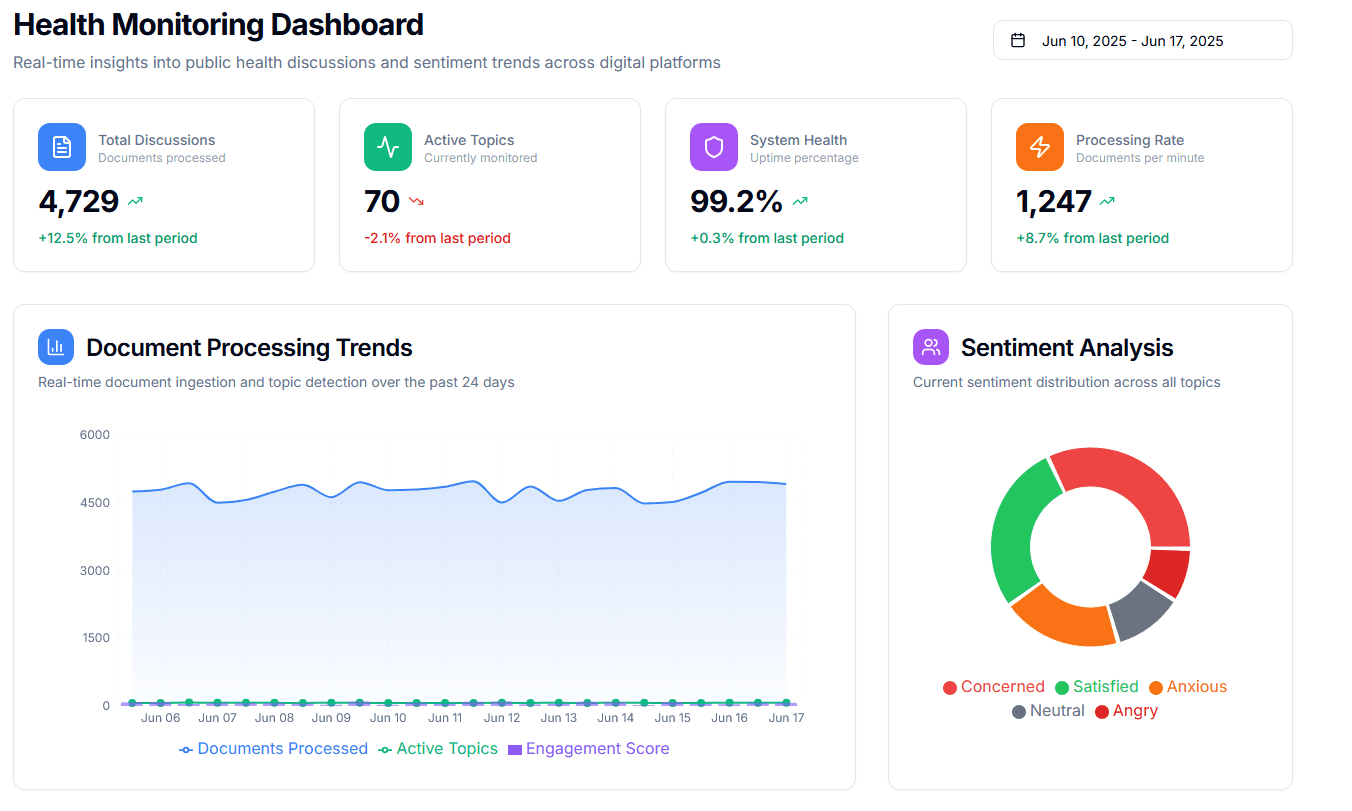The height and width of the screenshot is (811, 1352).
Task: Click the calendar icon in date picker
Action: [x=1018, y=41]
